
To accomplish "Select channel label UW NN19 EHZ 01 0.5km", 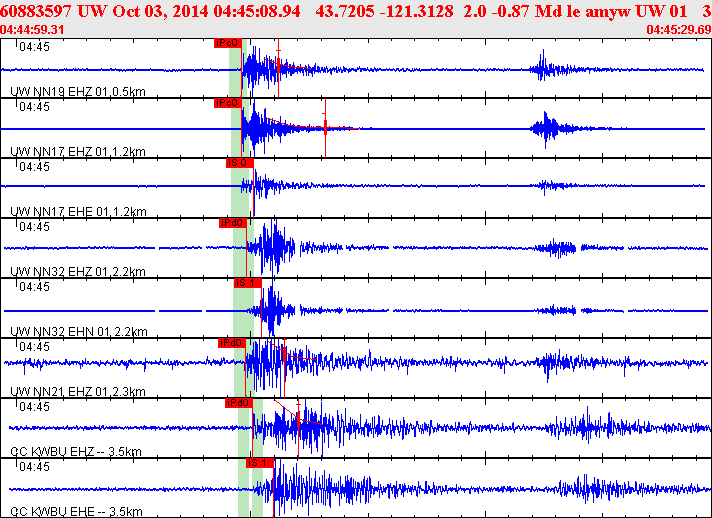I will click(78, 92).
